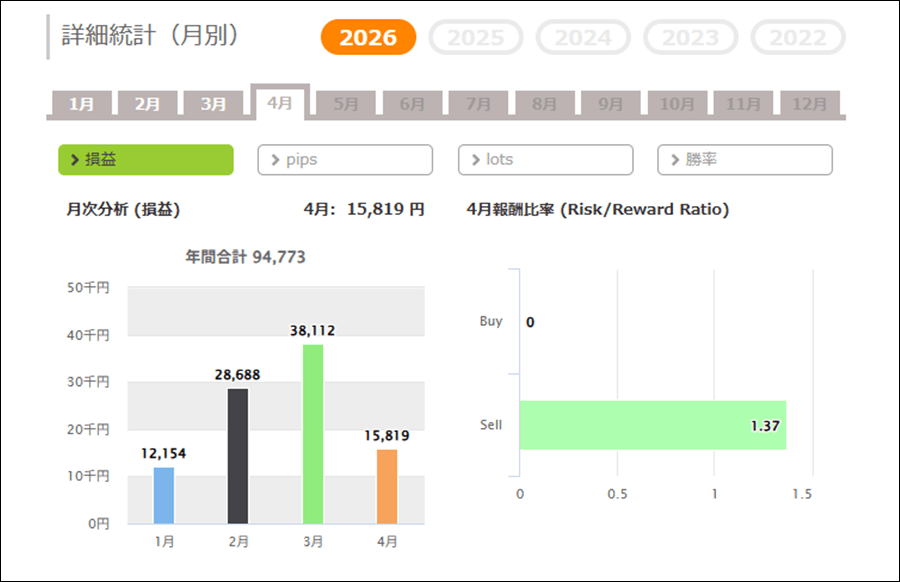The height and width of the screenshot is (582, 900).
Task: Display the 勝率 statistics view
Action: click(744, 160)
